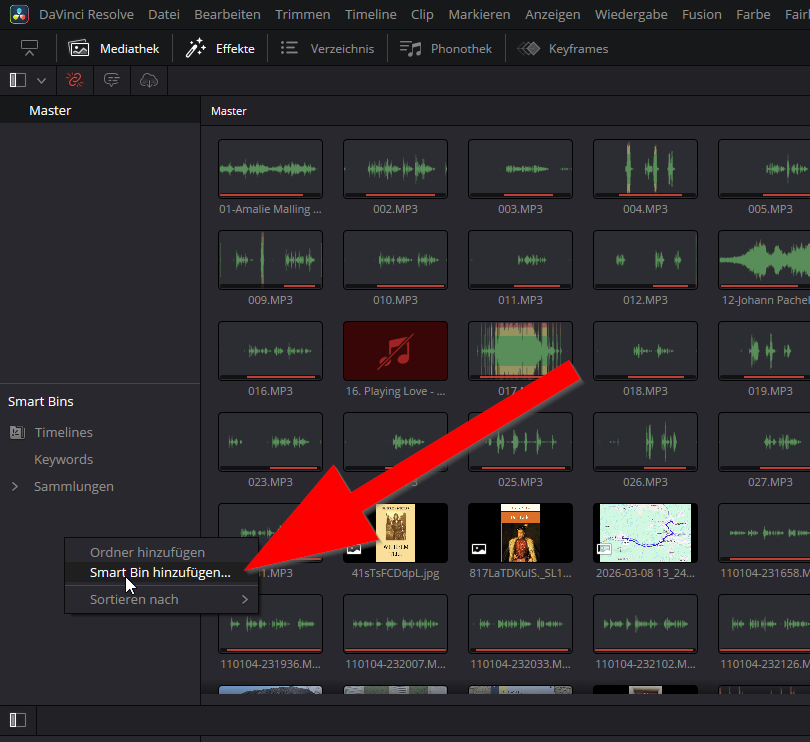
Task: Toggle the Effekte panel
Action: tap(221, 48)
